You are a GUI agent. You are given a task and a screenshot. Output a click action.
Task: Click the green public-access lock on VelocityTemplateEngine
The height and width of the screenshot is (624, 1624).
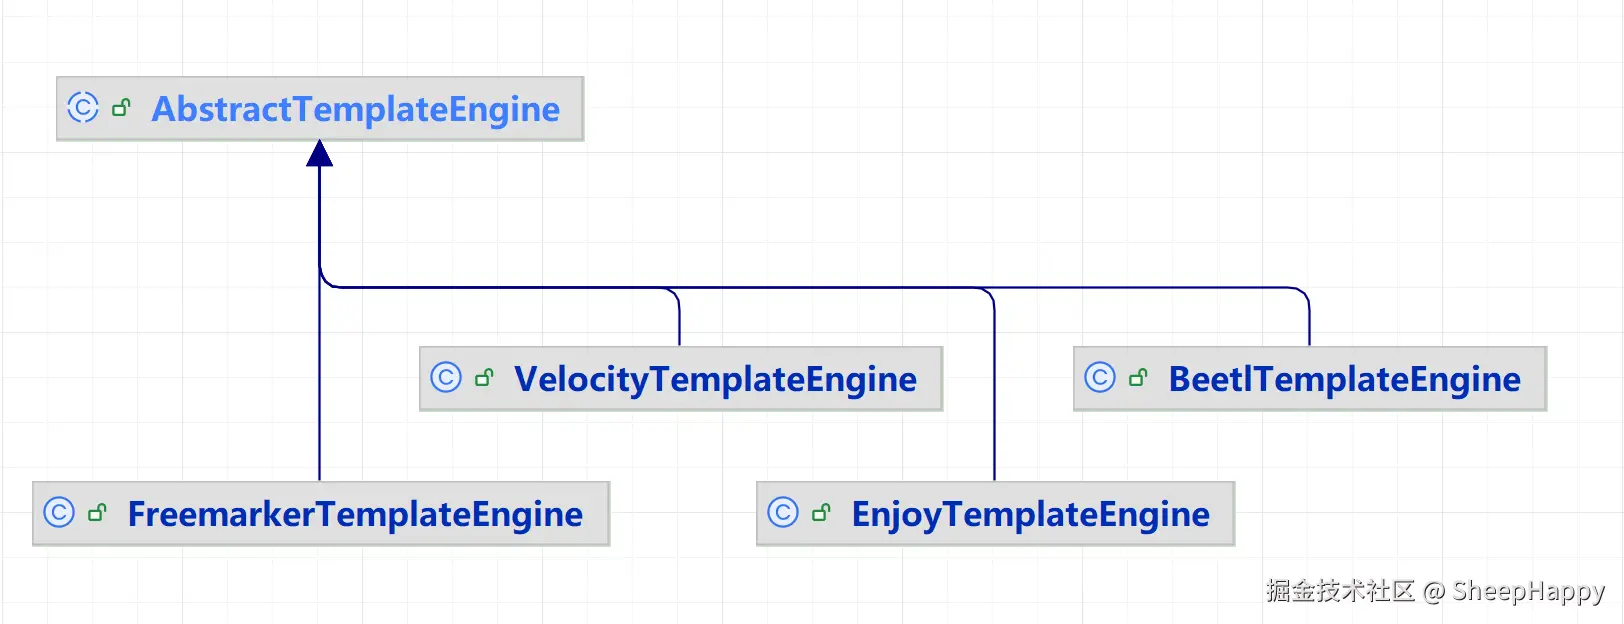pyautogui.click(x=485, y=377)
